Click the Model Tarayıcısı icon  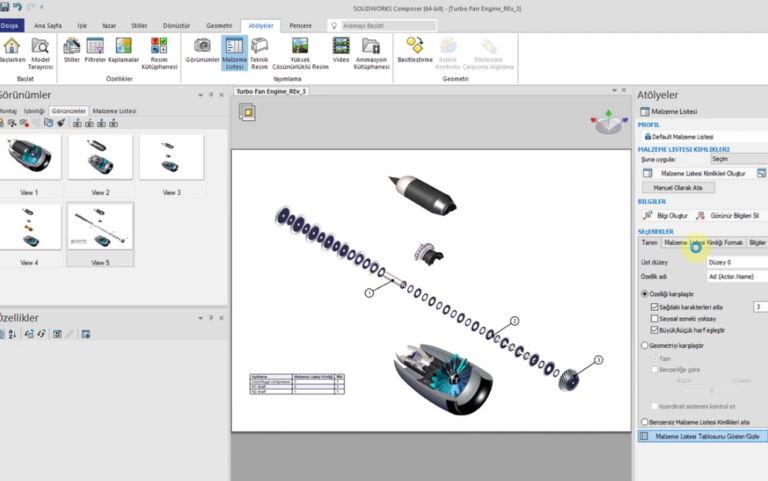[41, 50]
